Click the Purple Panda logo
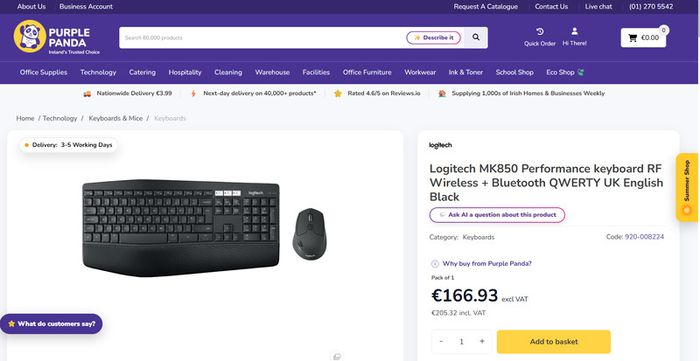The height and width of the screenshot is (361, 700). pos(57,37)
